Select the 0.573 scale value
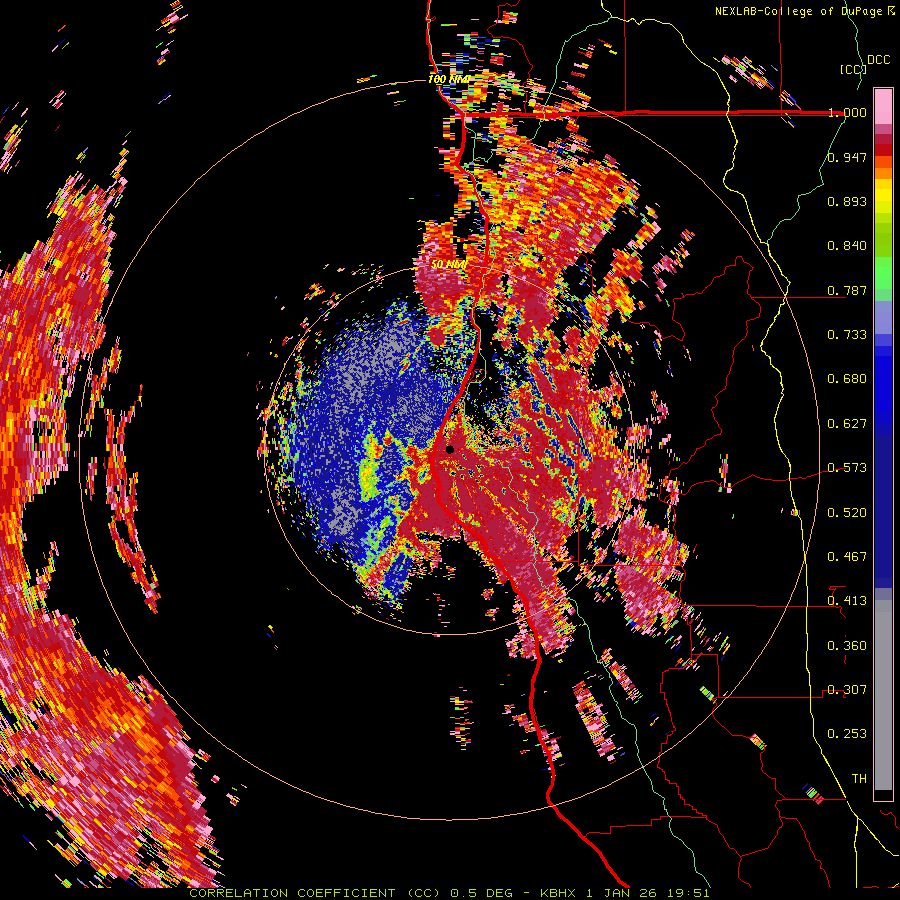Viewport: 900px width, 900px height. click(x=847, y=468)
